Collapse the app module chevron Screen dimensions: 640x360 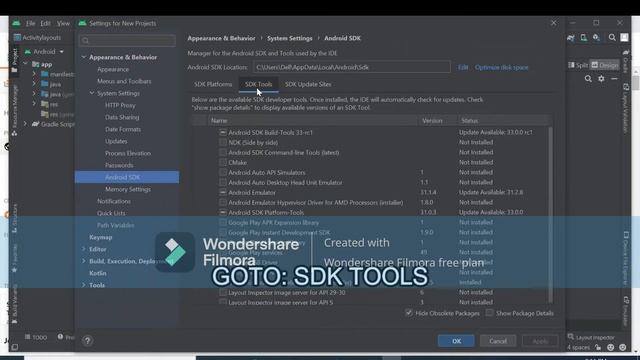[26, 64]
